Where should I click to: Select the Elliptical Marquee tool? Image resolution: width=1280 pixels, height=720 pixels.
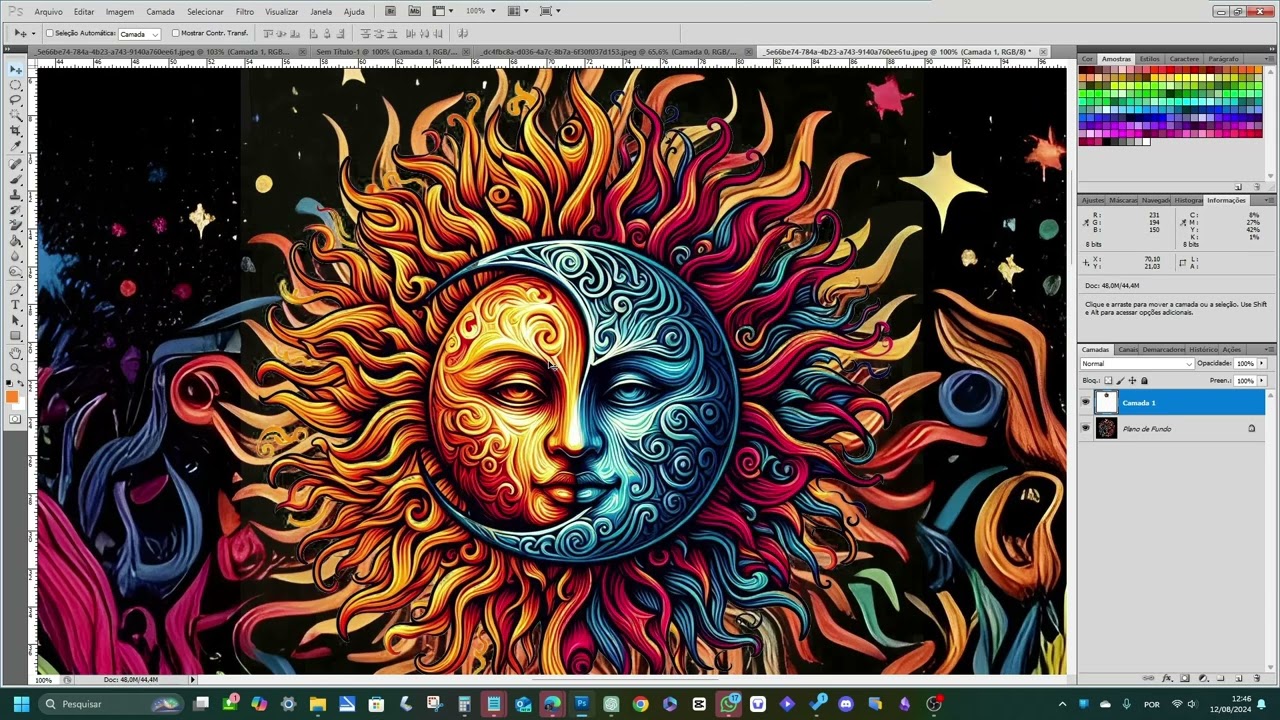[16, 85]
